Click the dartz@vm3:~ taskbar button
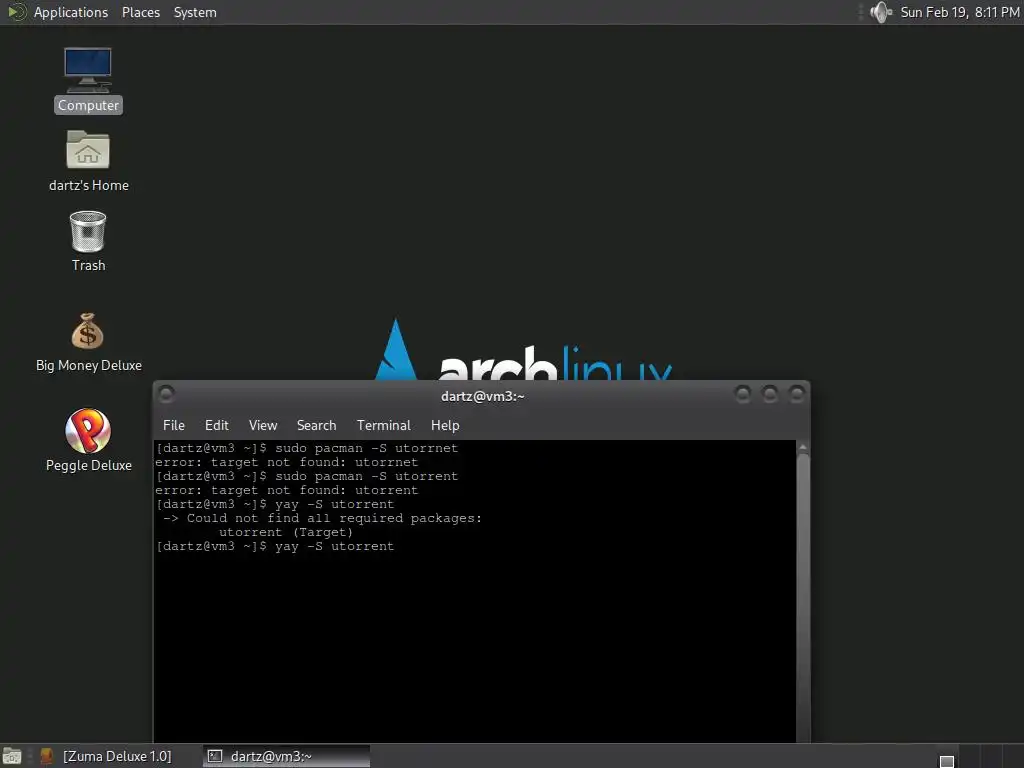This screenshot has height=768, width=1024. tap(286, 756)
